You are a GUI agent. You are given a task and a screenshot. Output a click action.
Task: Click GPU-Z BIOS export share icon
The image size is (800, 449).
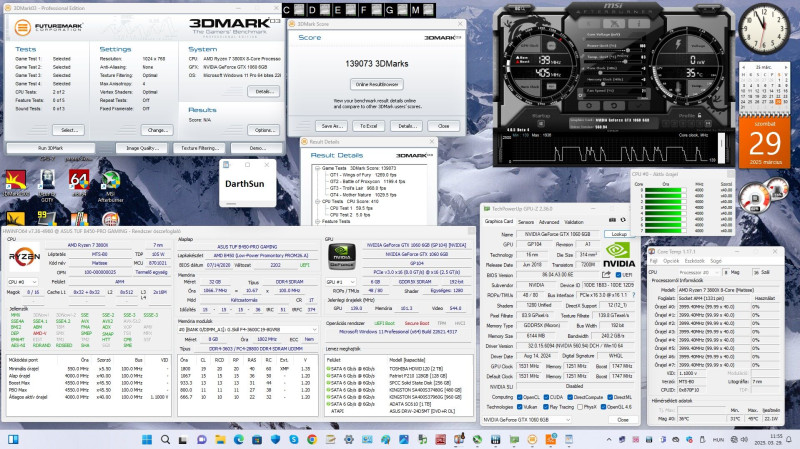pyautogui.click(x=606, y=275)
